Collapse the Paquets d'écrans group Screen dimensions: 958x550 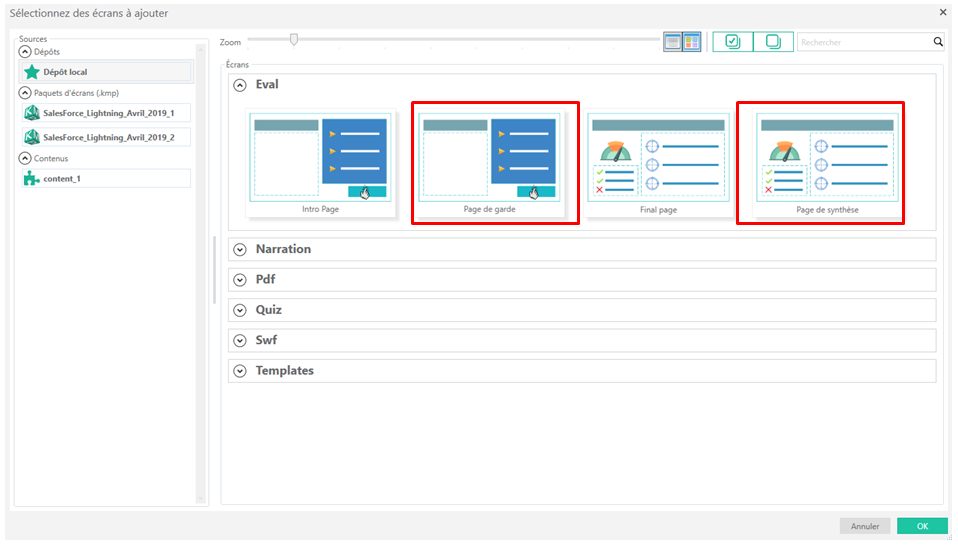pyautogui.click(x=25, y=92)
